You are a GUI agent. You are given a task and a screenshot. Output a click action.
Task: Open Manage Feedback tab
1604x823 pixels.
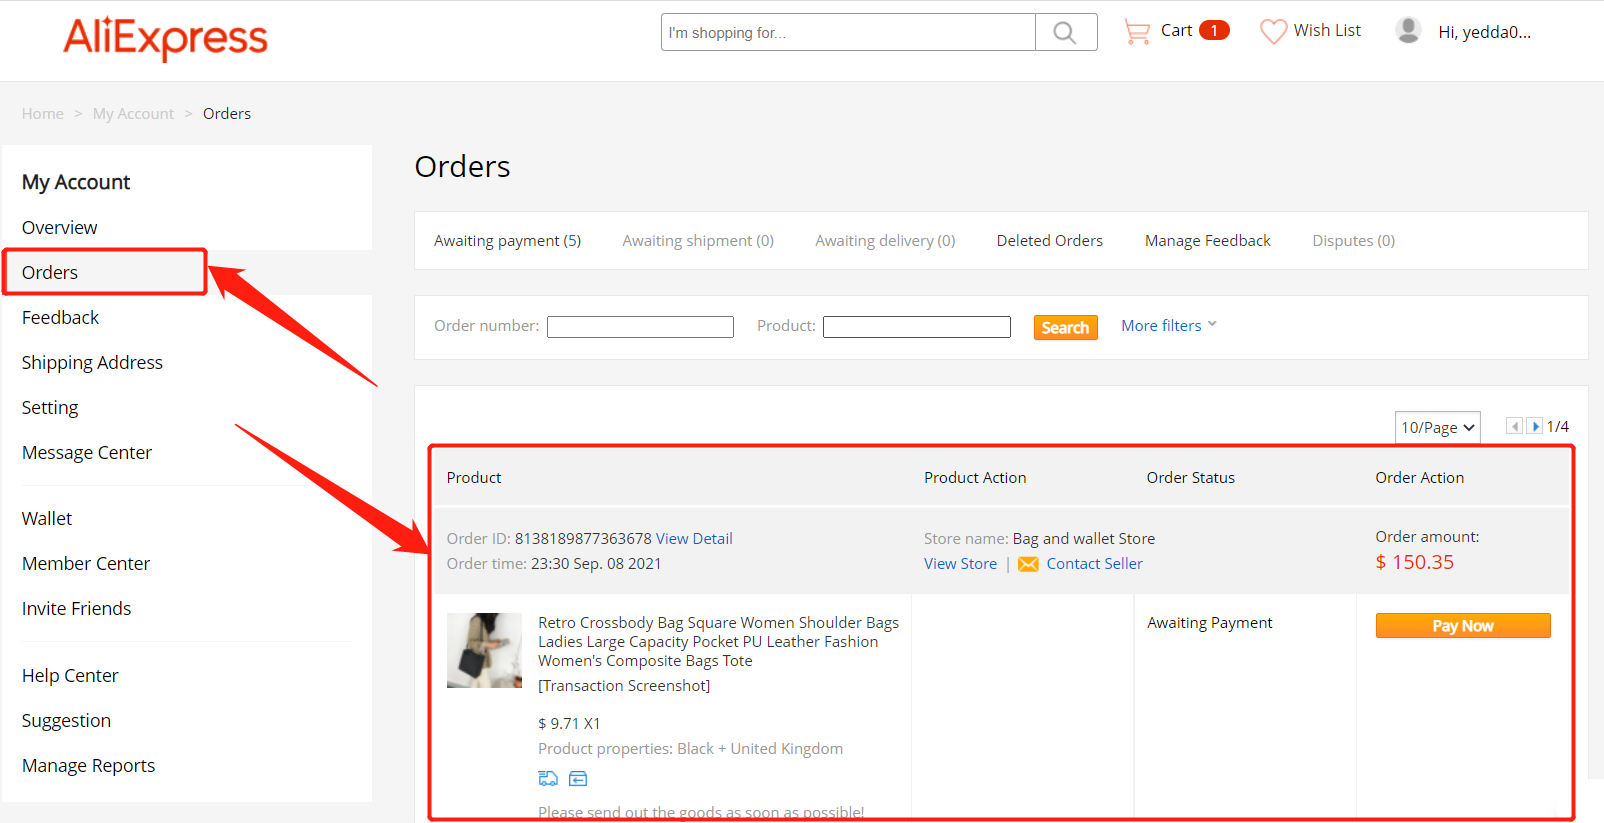coord(1208,241)
